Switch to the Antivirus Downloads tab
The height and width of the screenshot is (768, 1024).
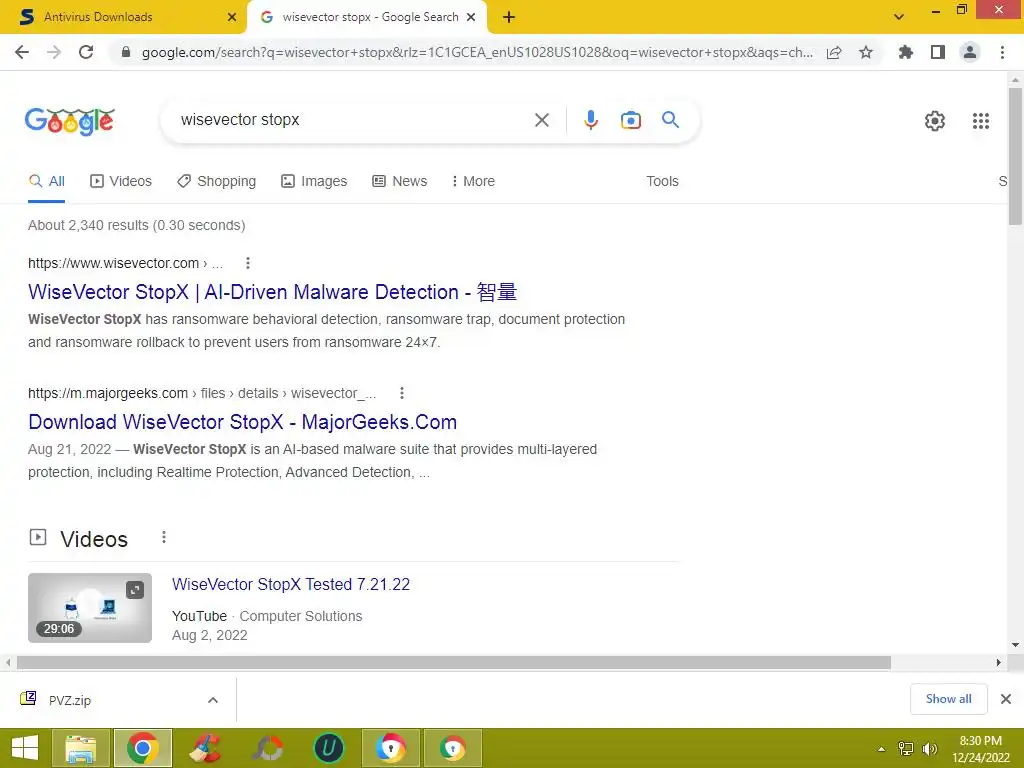(123, 17)
